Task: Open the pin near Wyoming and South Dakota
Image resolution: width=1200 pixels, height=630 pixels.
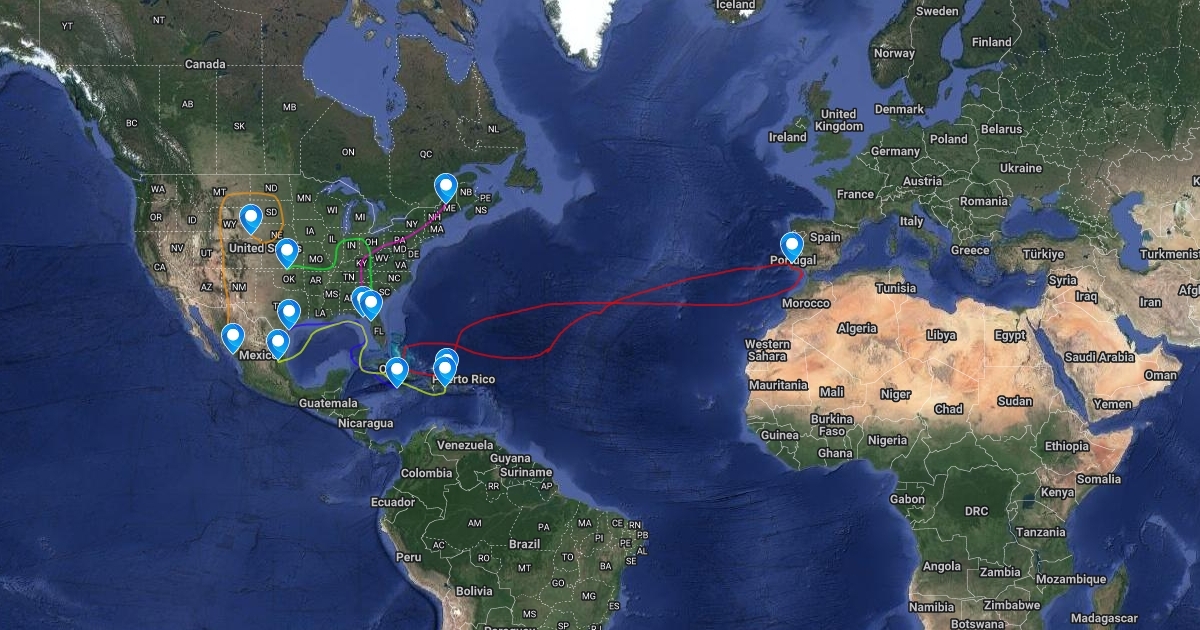Action: [x=251, y=218]
